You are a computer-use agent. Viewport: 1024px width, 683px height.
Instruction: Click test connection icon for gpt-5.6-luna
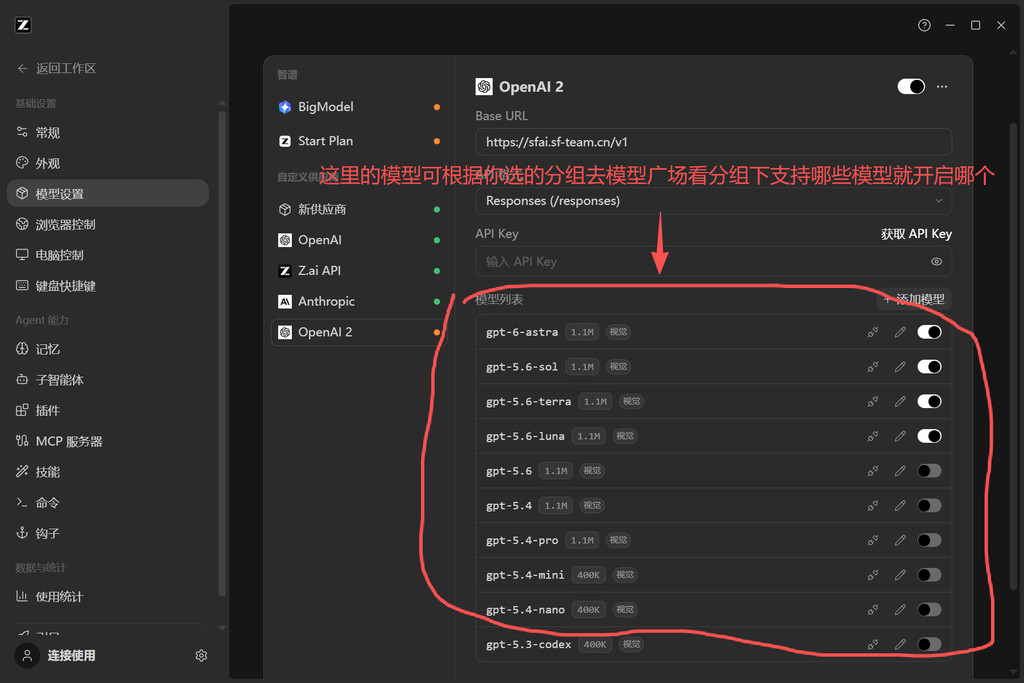click(x=872, y=436)
